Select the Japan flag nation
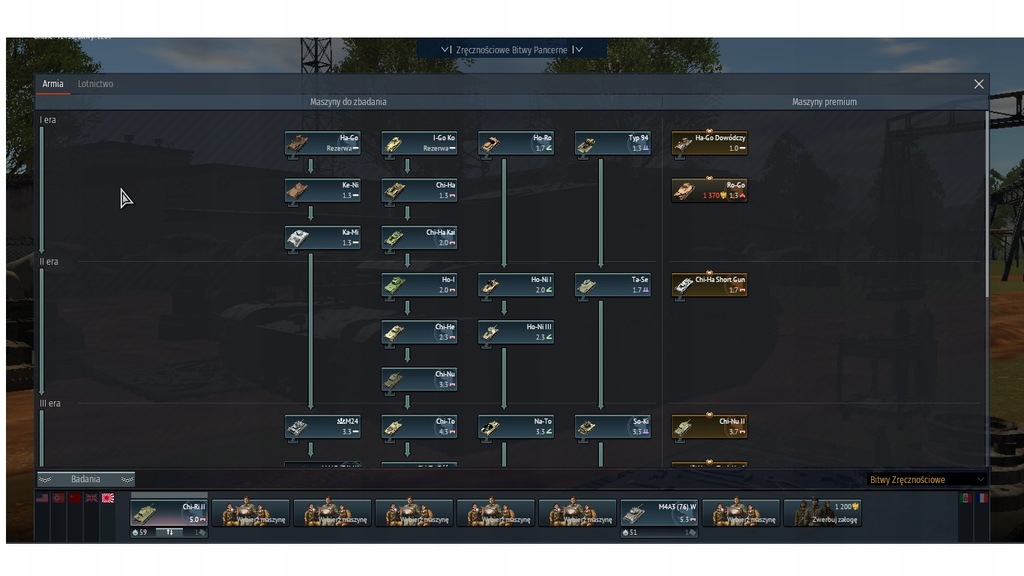This screenshot has height=576, width=1024. (x=108, y=498)
